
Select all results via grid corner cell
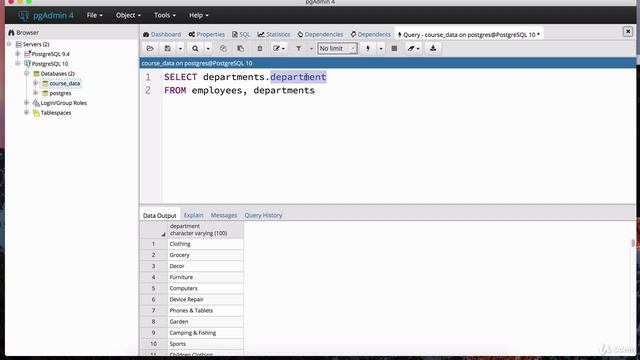pyautogui.click(x=153, y=230)
